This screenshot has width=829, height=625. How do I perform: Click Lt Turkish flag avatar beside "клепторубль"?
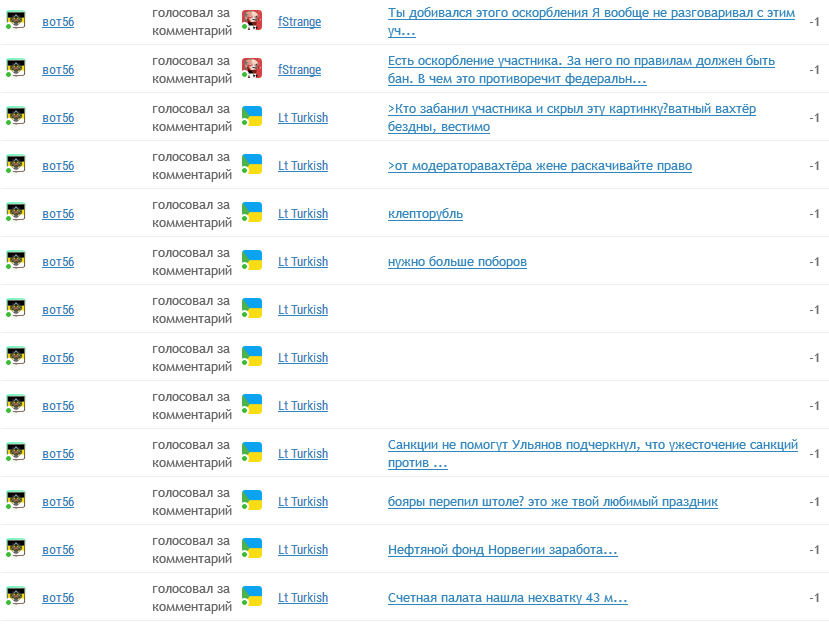(x=252, y=212)
